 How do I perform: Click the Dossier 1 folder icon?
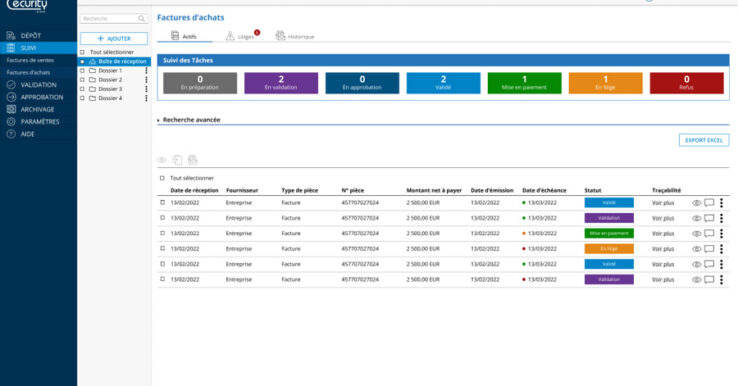click(x=93, y=71)
